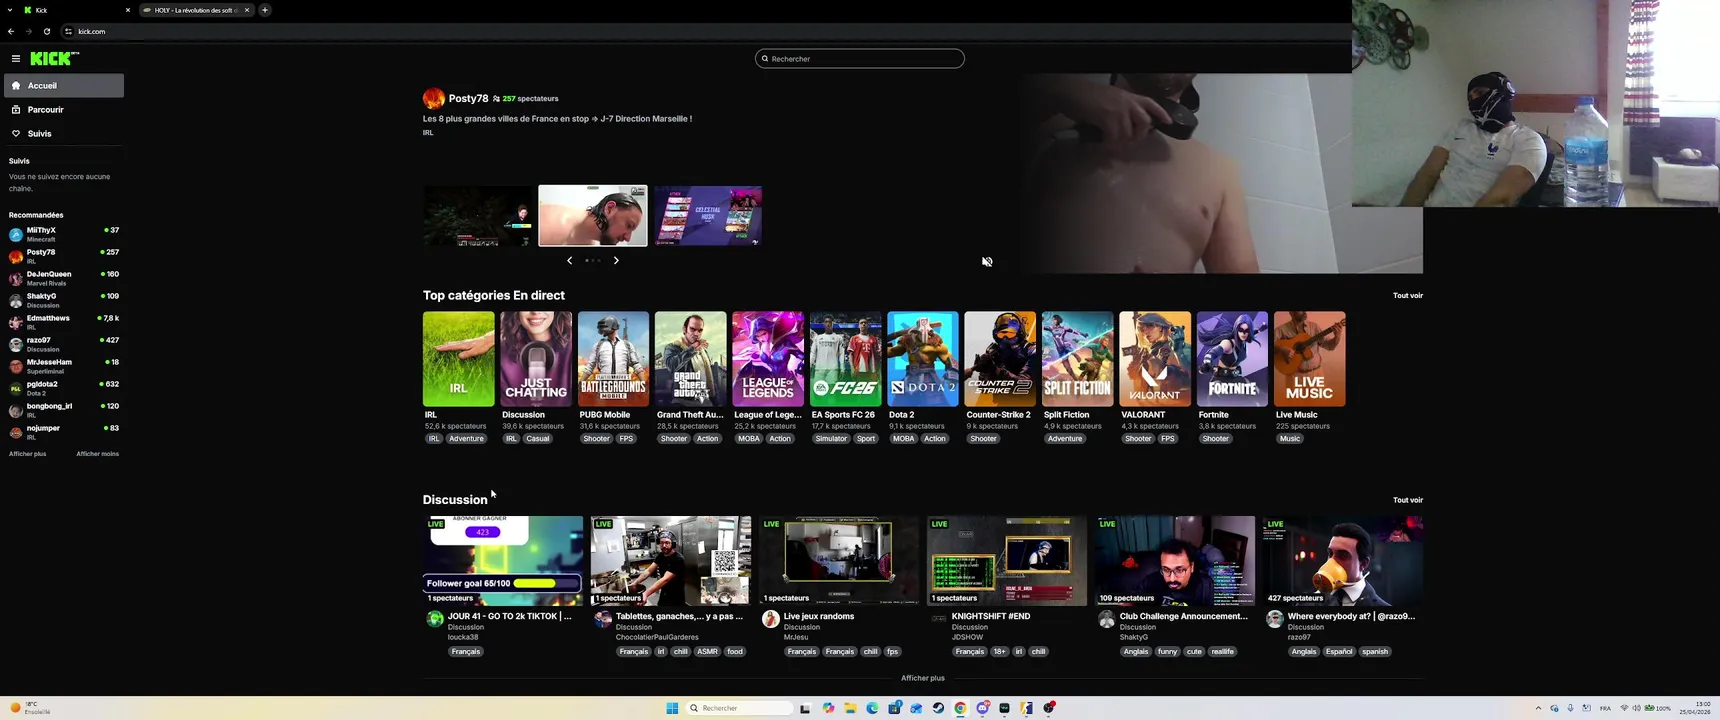The width and height of the screenshot is (1720, 720).
Task: Open razo97 streamer avatar under Discussion
Action: pyautogui.click(x=1275, y=619)
